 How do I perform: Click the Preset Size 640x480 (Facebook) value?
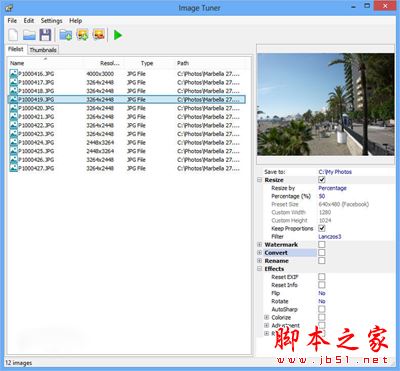[x=344, y=204]
